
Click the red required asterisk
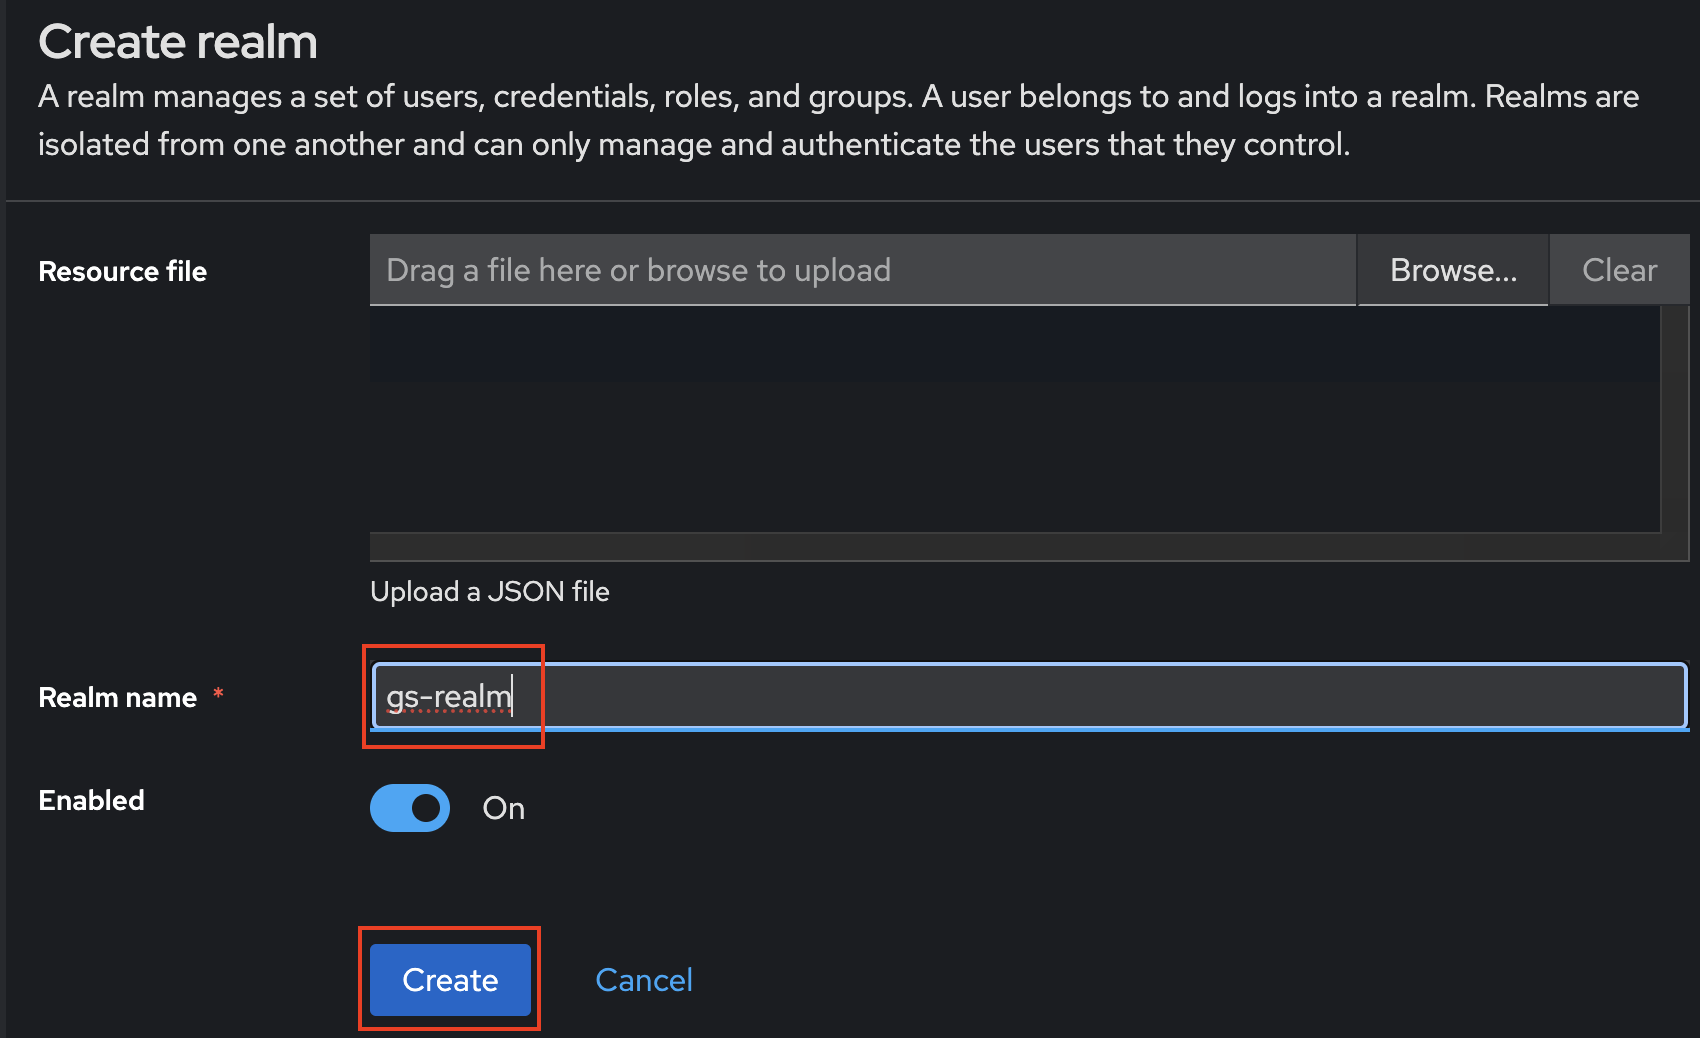pyautogui.click(x=218, y=693)
